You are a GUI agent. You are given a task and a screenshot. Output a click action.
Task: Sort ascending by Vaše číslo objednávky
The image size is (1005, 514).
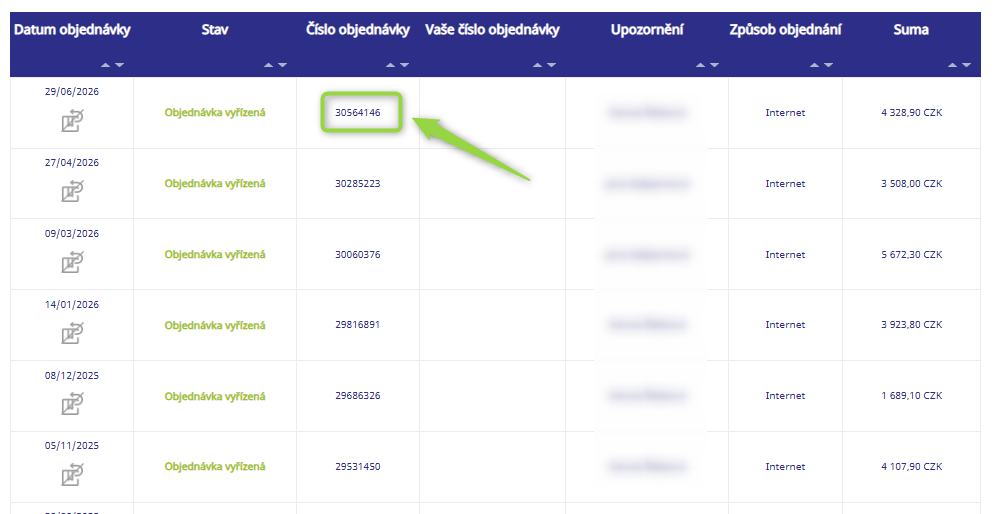[x=538, y=65]
